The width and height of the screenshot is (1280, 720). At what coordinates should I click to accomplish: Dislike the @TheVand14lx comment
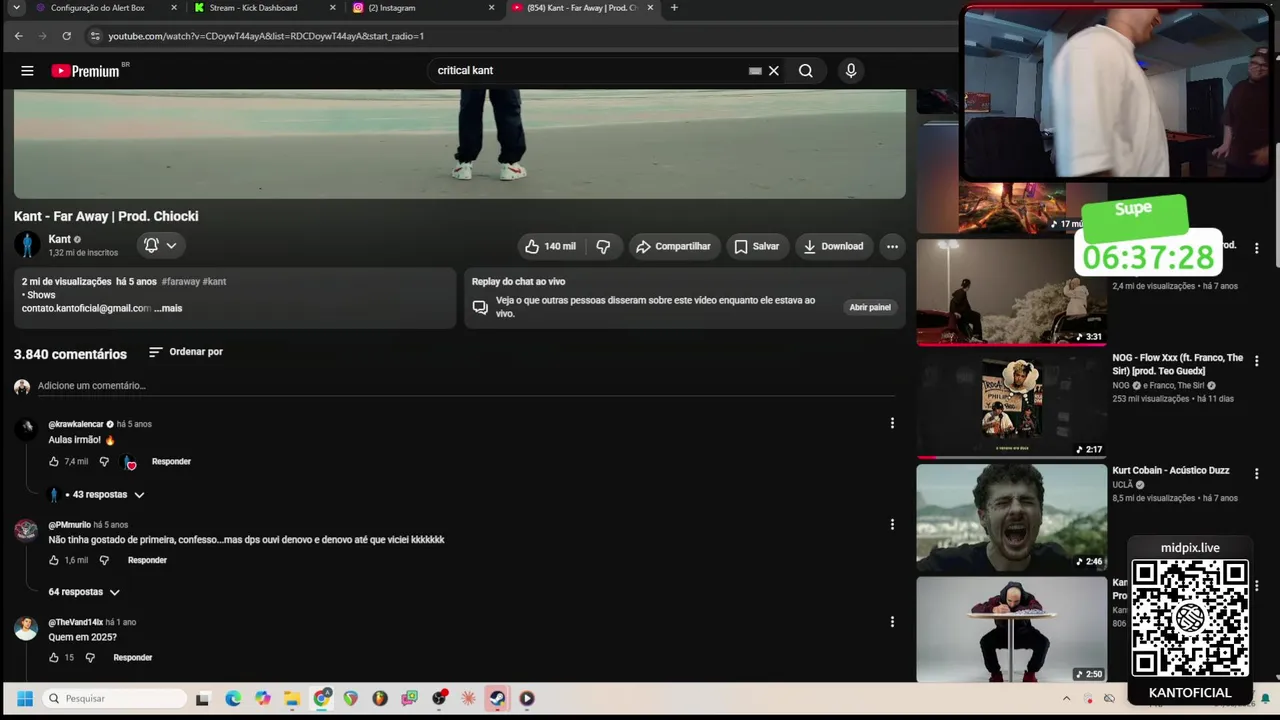tap(90, 657)
